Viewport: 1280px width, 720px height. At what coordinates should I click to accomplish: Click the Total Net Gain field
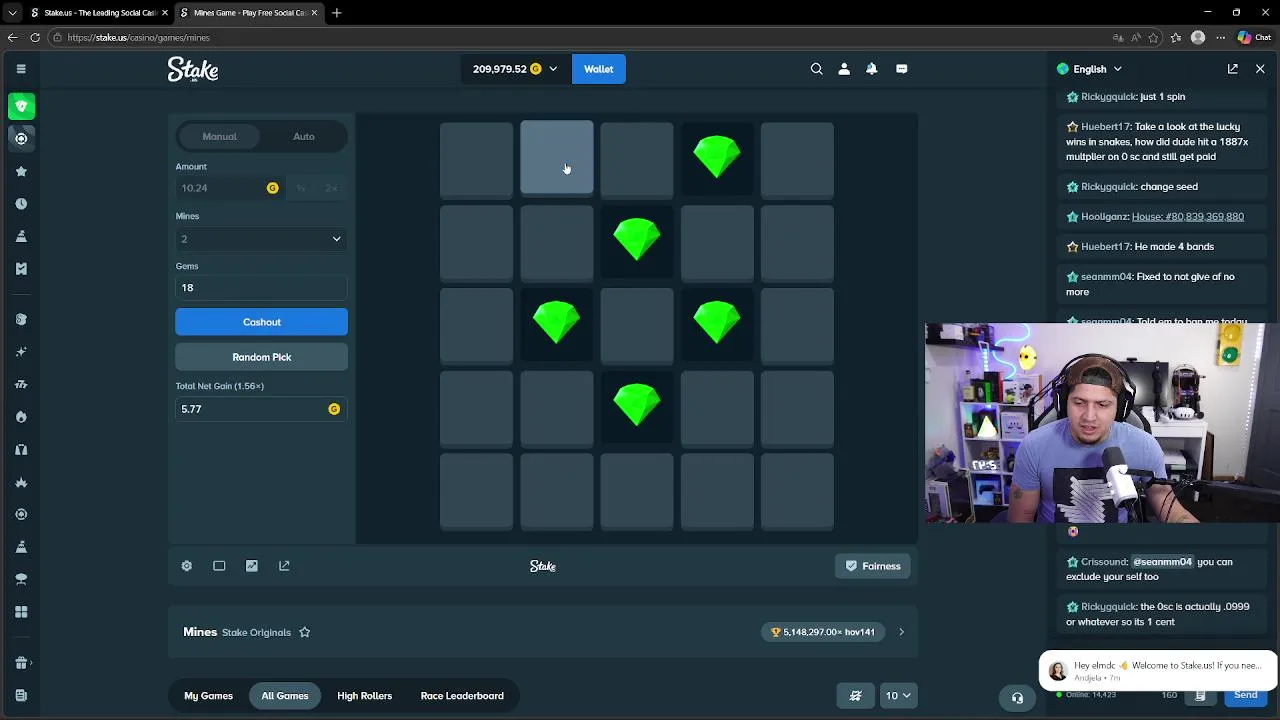(261, 409)
